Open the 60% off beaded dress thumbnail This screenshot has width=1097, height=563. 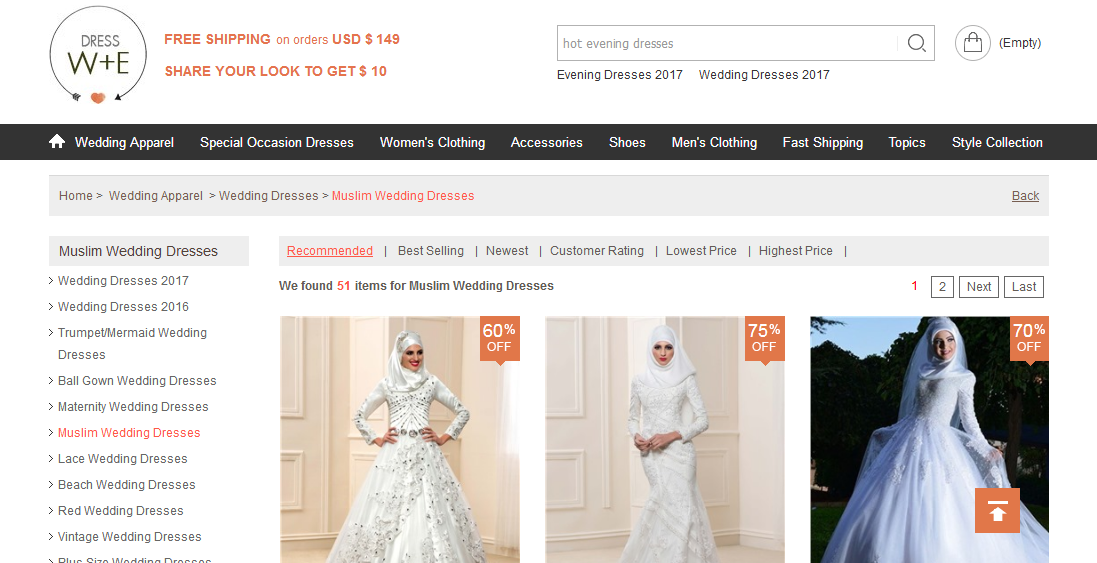(399, 440)
